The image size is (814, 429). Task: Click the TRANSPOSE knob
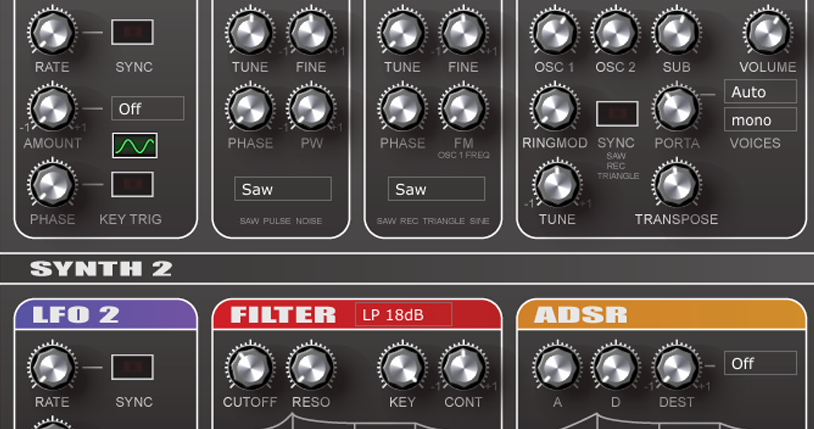click(674, 184)
